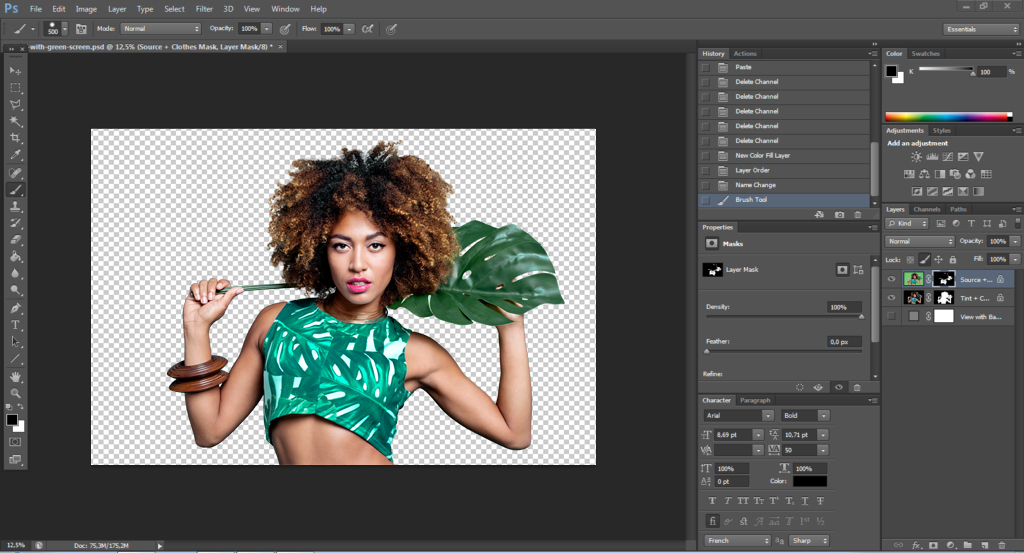Screen dimensions: 1024x553
Task: Create new snapshot camera icon in History
Action: [x=839, y=215]
